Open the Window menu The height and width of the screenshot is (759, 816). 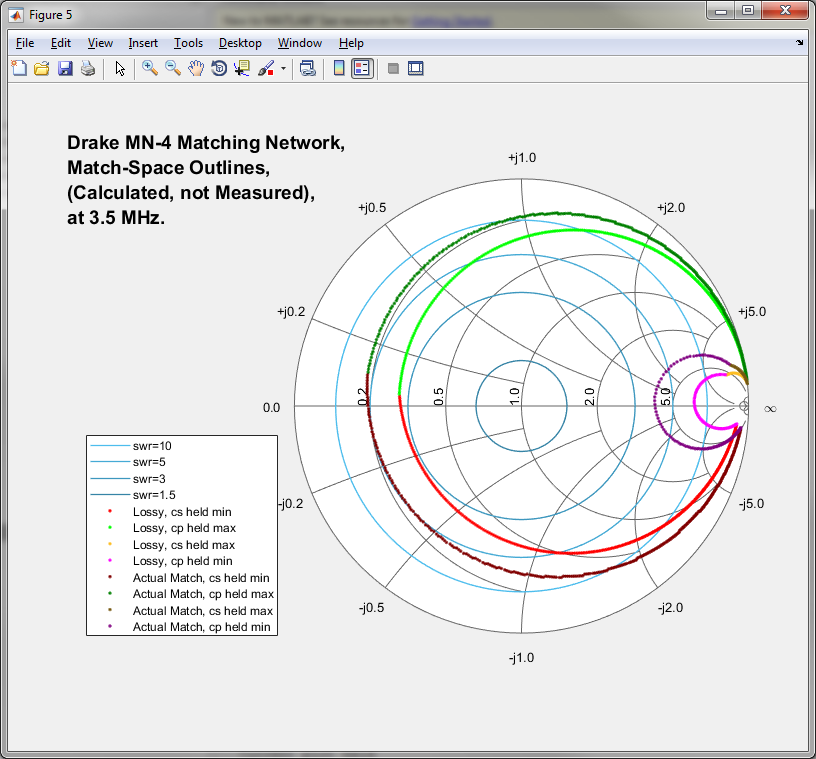[x=300, y=43]
